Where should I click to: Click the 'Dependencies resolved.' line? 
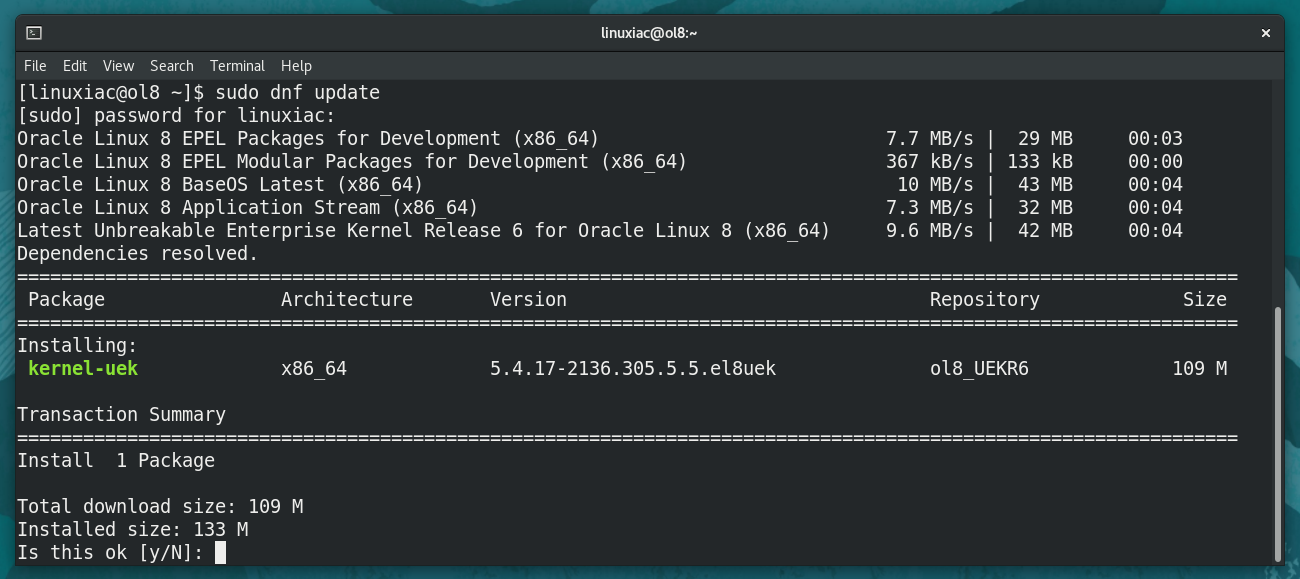pyautogui.click(x=138, y=254)
